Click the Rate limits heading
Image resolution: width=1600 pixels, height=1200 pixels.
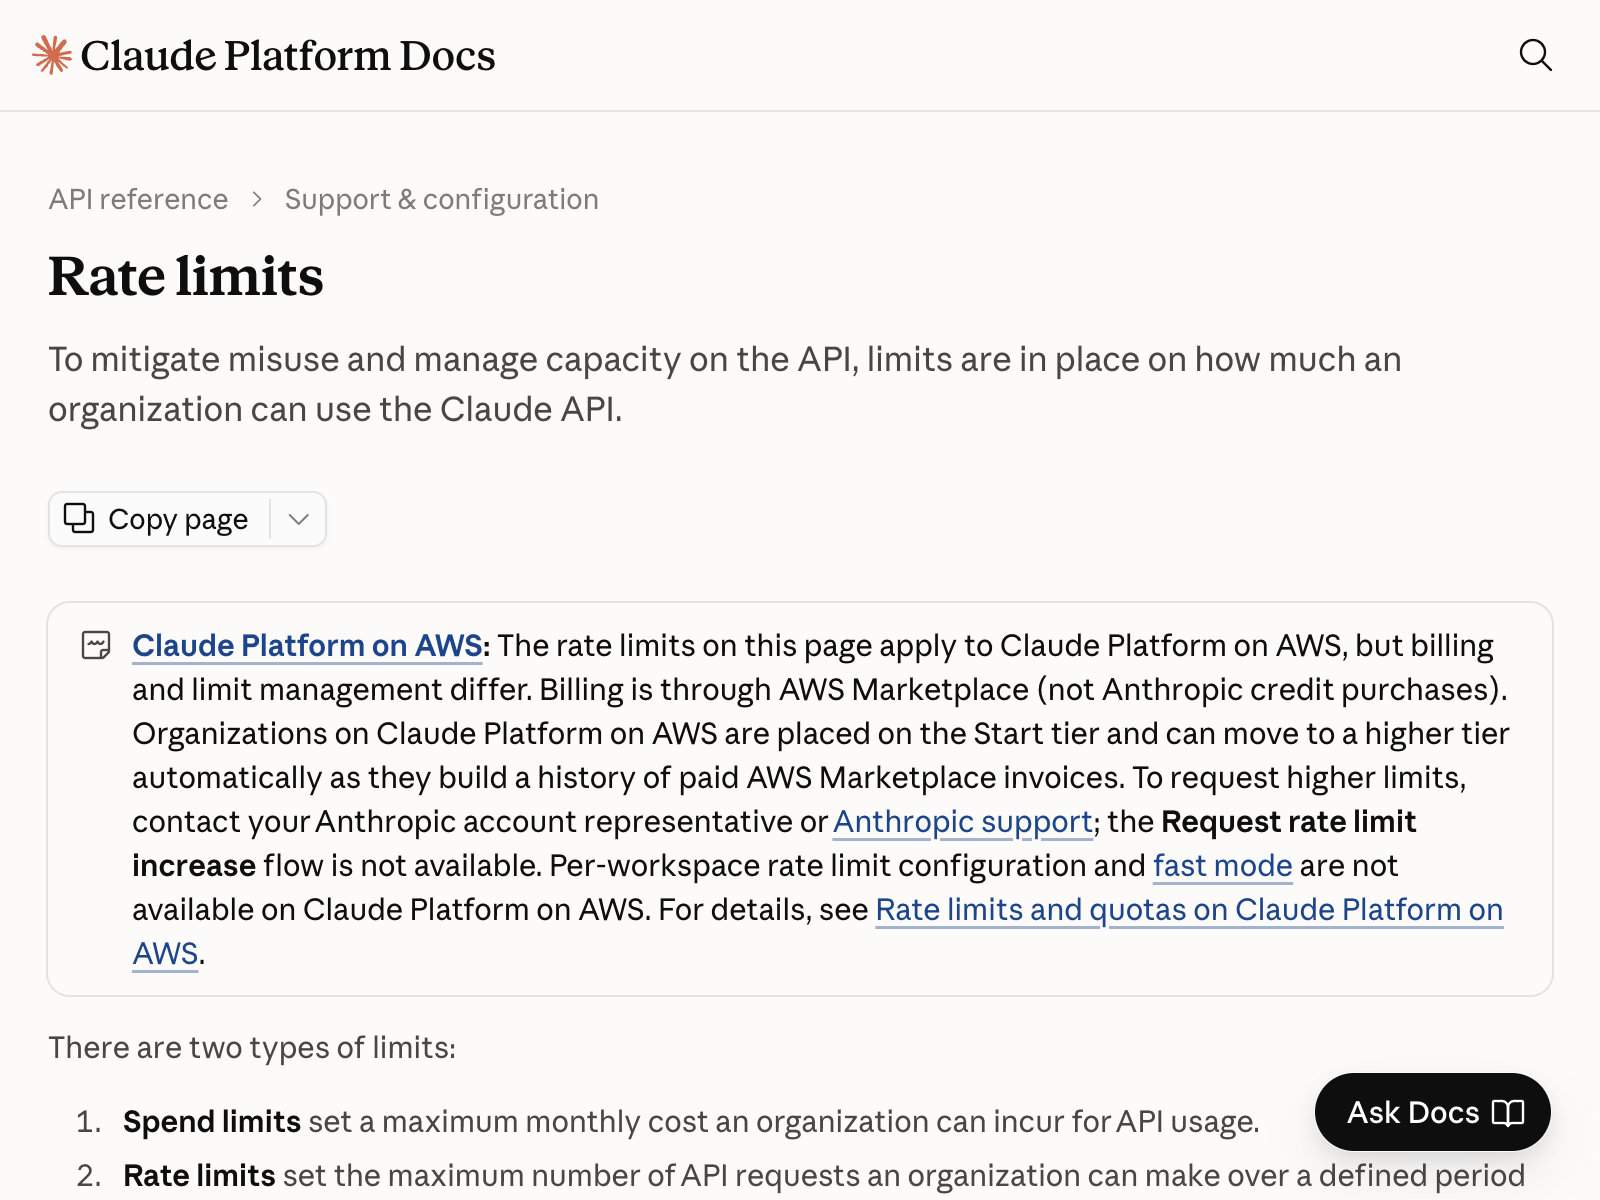click(186, 276)
